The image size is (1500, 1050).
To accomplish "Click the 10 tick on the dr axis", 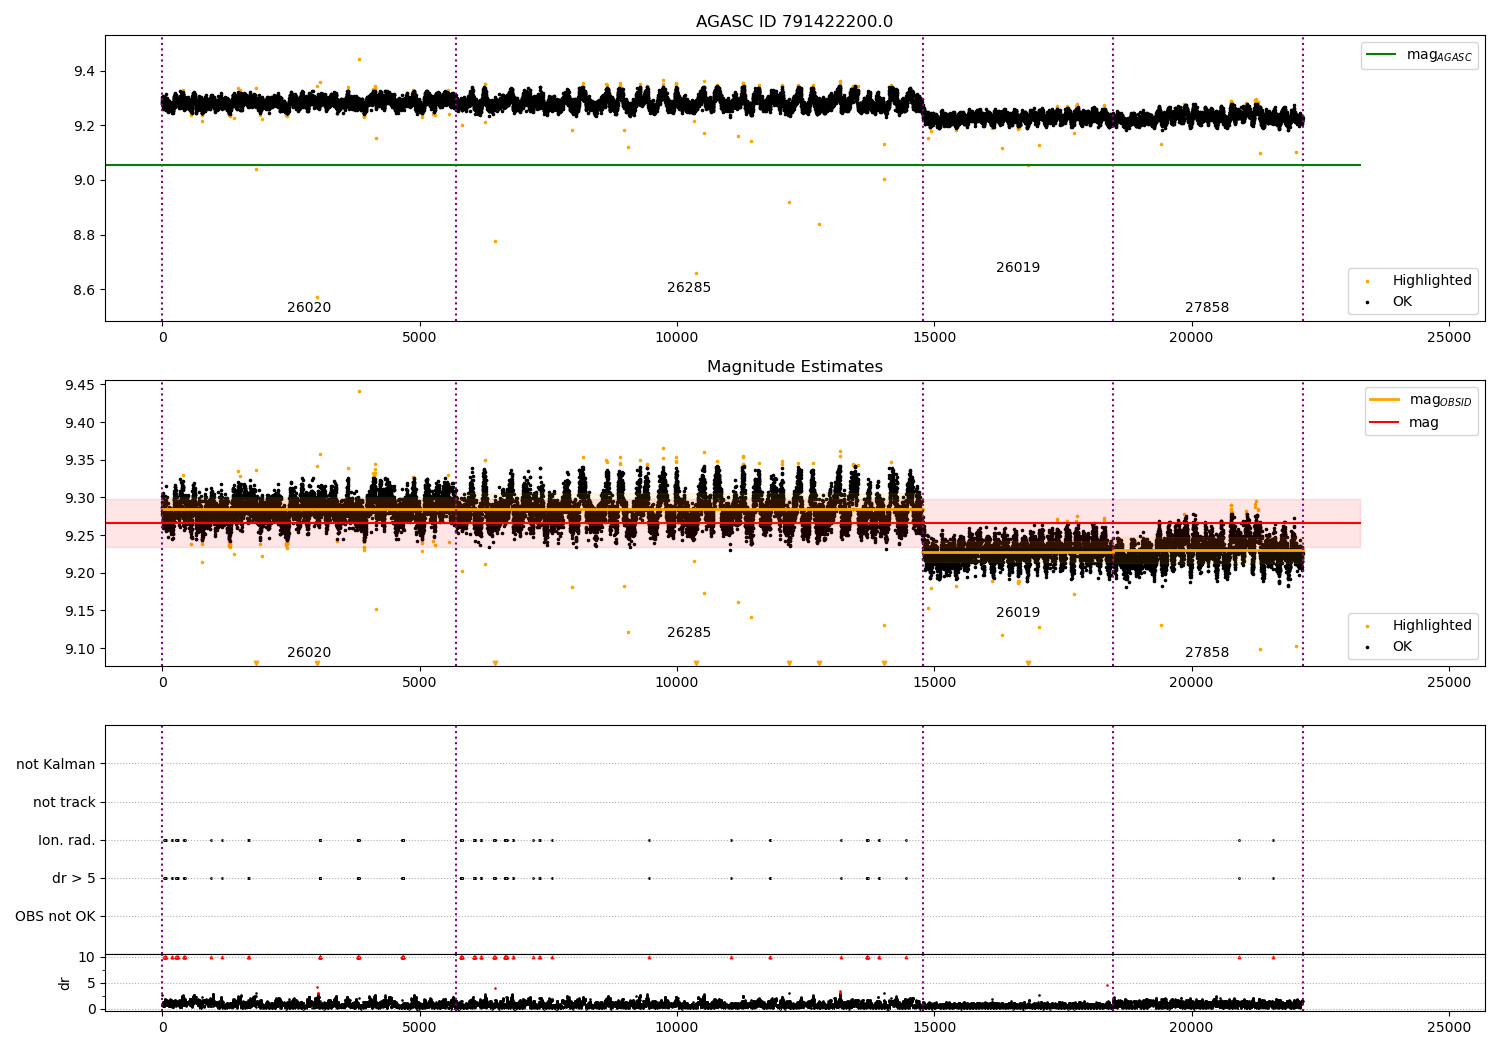I will click(x=87, y=957).
